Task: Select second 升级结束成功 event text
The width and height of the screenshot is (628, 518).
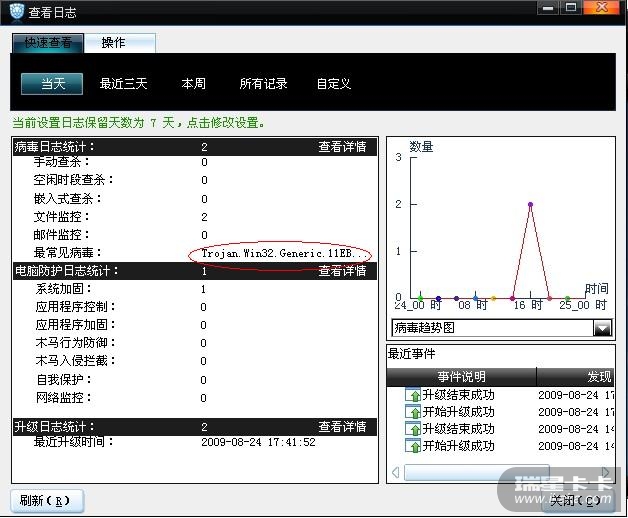Action: tap(459, 429)
